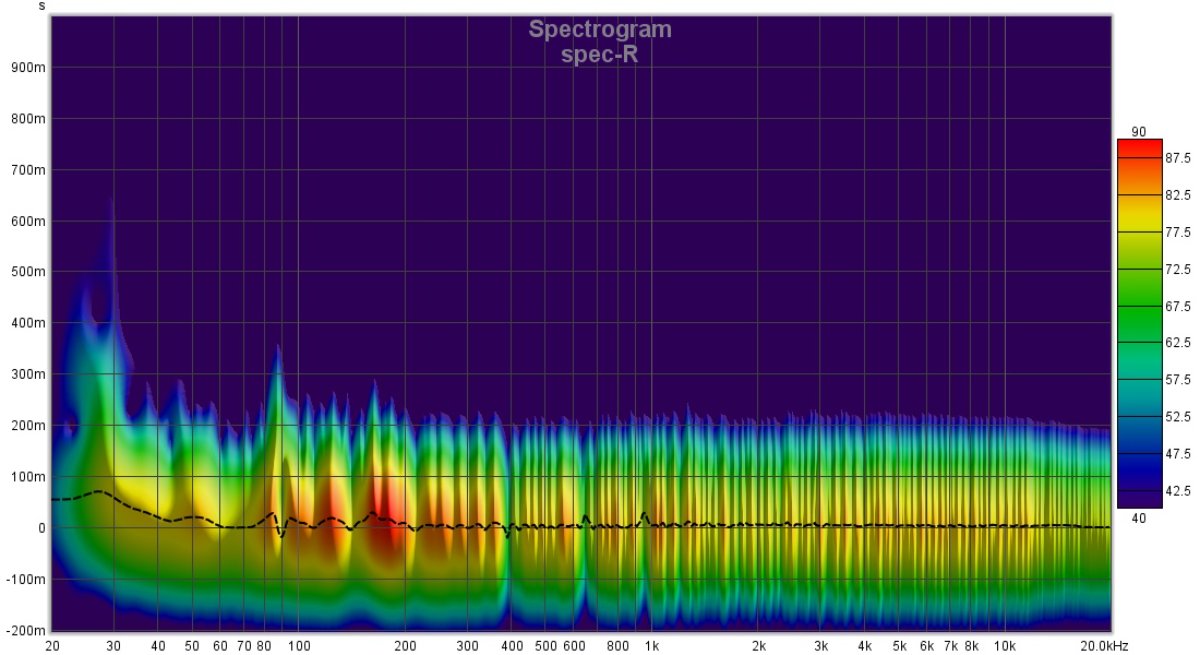The width and height of the screenshot is (1200, 655).
Task: Click the 0 label on time axis
Action: coord(39,528)
